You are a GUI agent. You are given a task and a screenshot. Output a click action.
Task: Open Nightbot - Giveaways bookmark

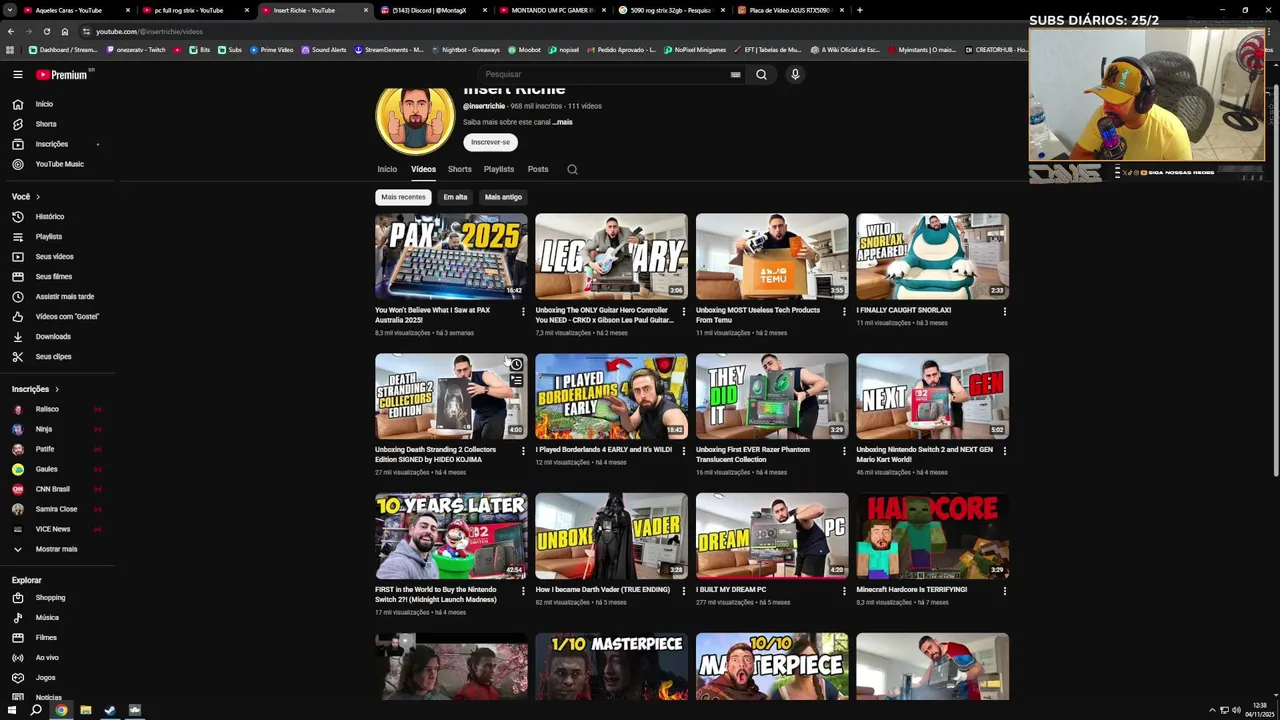465,50
